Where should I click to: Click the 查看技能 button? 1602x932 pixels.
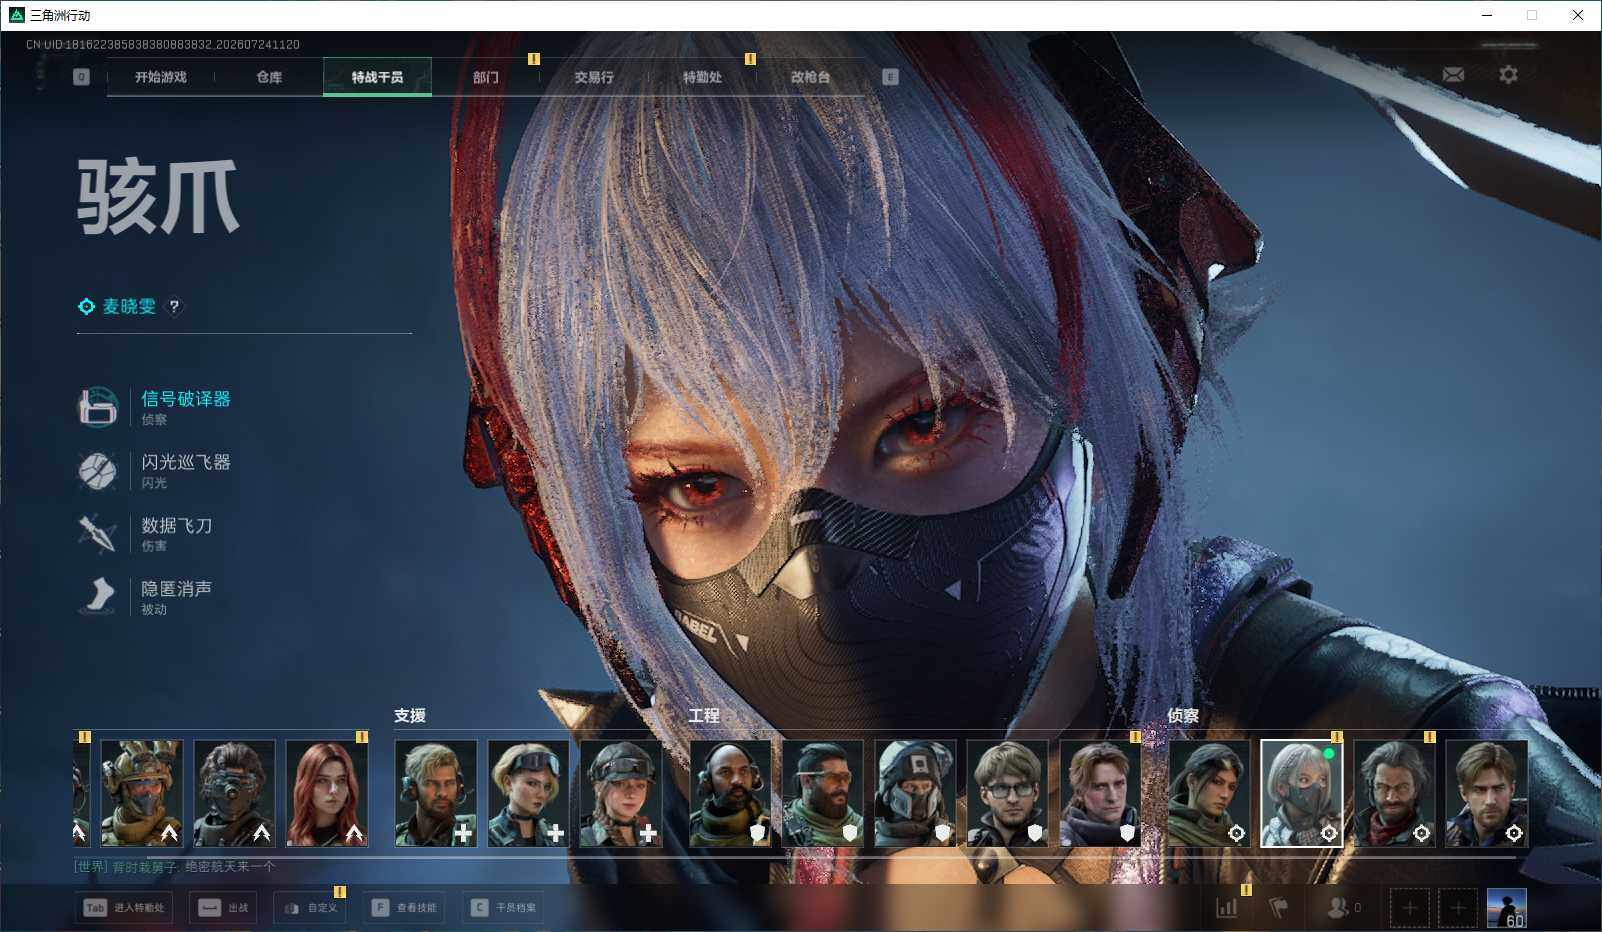pos(405,908)
